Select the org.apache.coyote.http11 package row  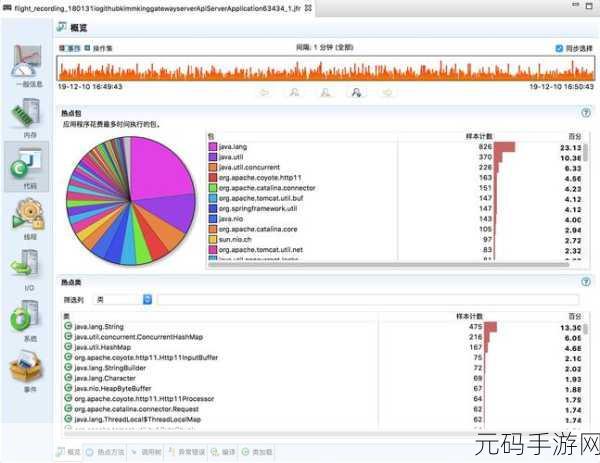[x=394, y=178]
